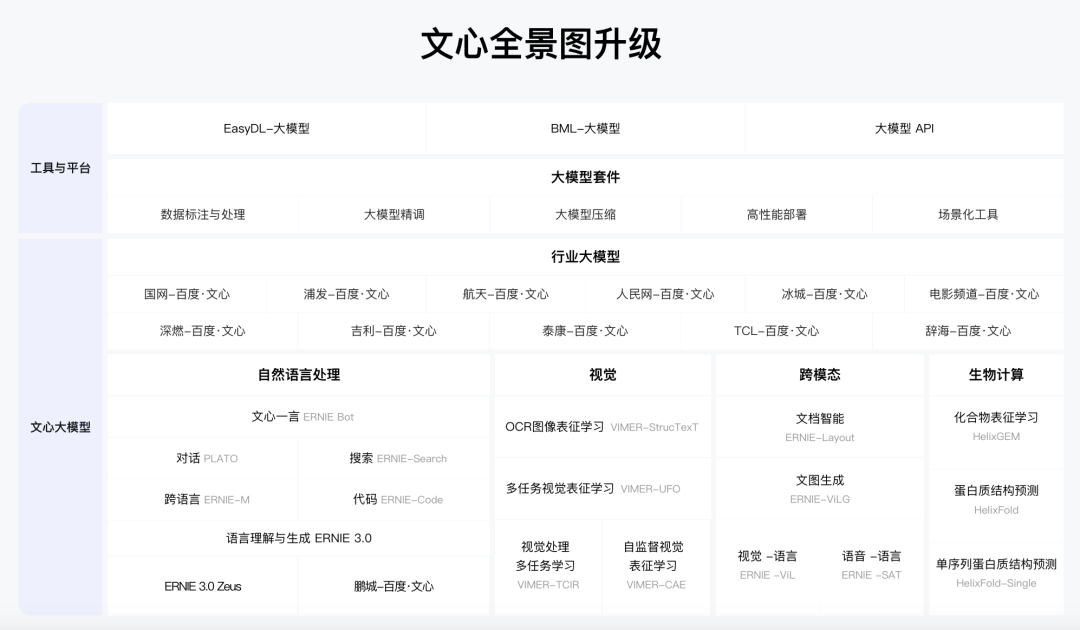Select the EasyDL-大模型 platform entry
Screen dimensions: 1080x630
pos(267,128)
